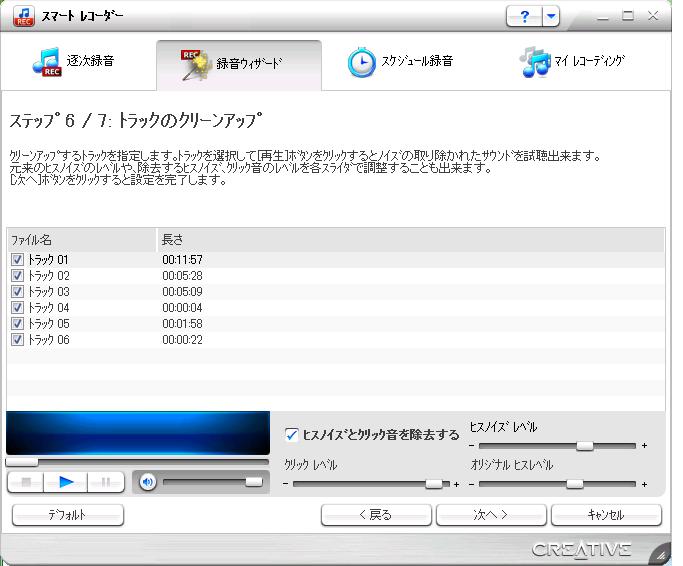Toggle the トラック 03 checkbox
The height and width of the screenshot is (566, 683).
[x=17, y=292]
